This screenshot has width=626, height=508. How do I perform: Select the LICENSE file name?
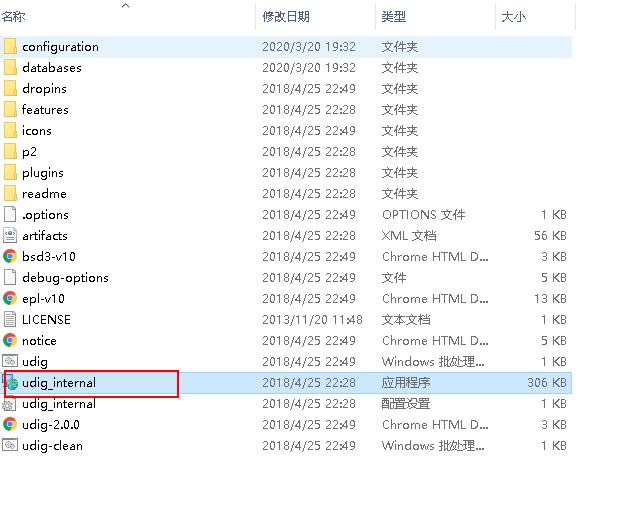pyautogui.click(x=46, y=320)
